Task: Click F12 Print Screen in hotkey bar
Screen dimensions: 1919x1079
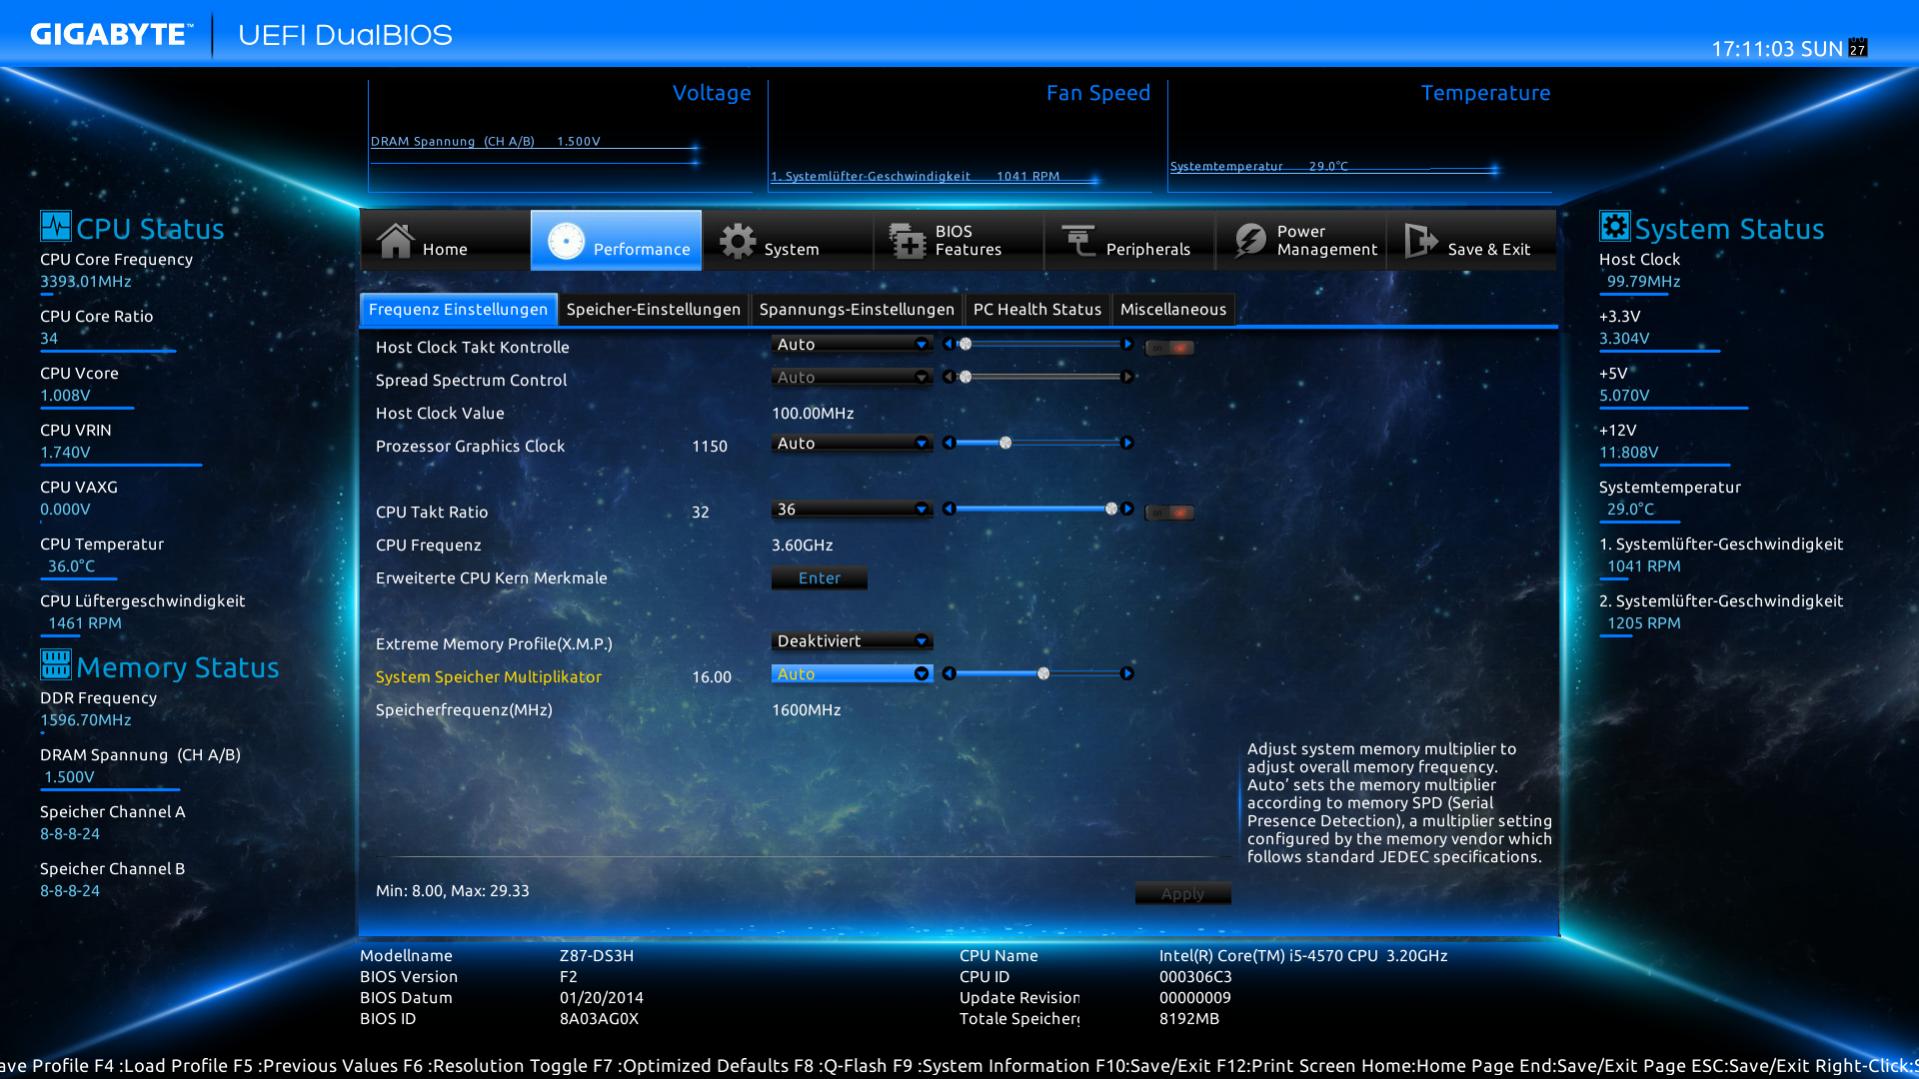Action: (1286, 1066)
